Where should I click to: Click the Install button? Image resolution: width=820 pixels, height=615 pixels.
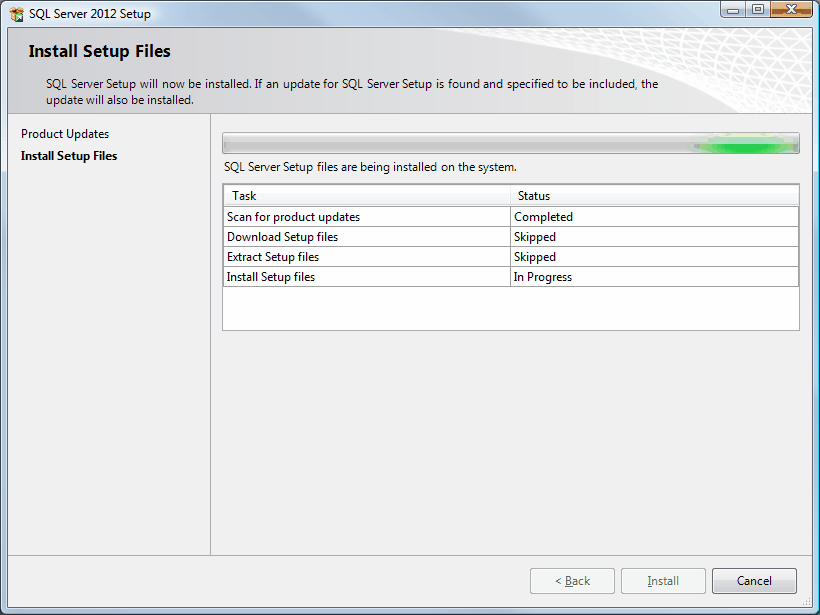pyautogui.click(x=663, y=581)
